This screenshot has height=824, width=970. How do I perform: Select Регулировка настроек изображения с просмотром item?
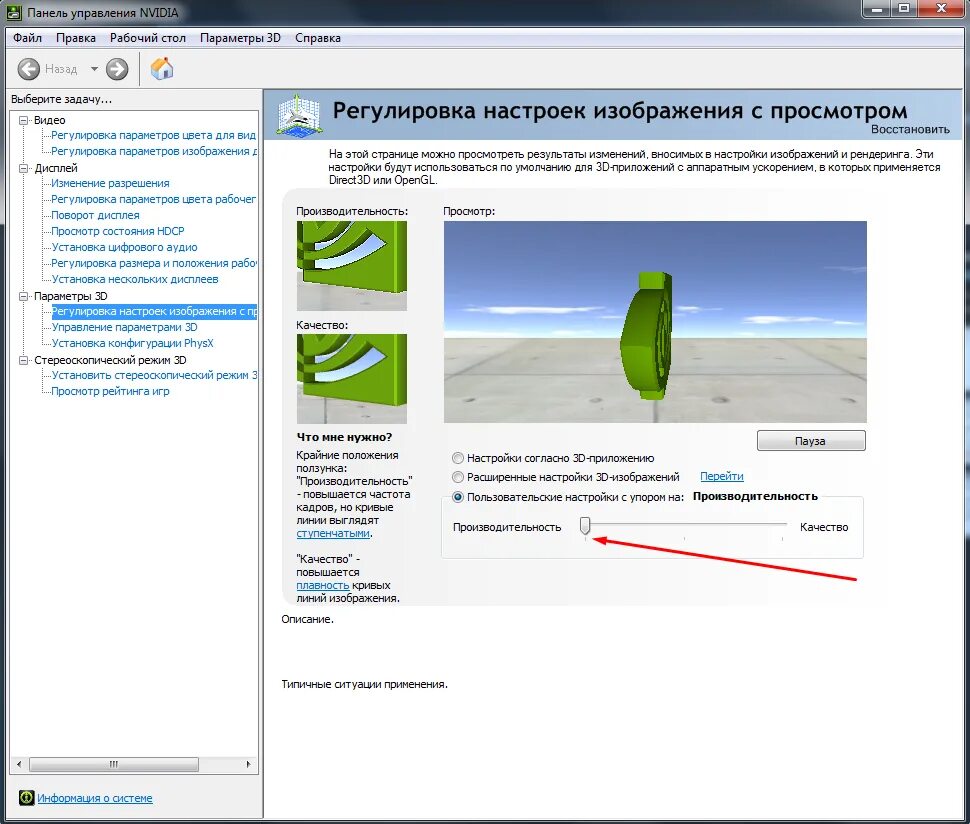pos(153,311)
